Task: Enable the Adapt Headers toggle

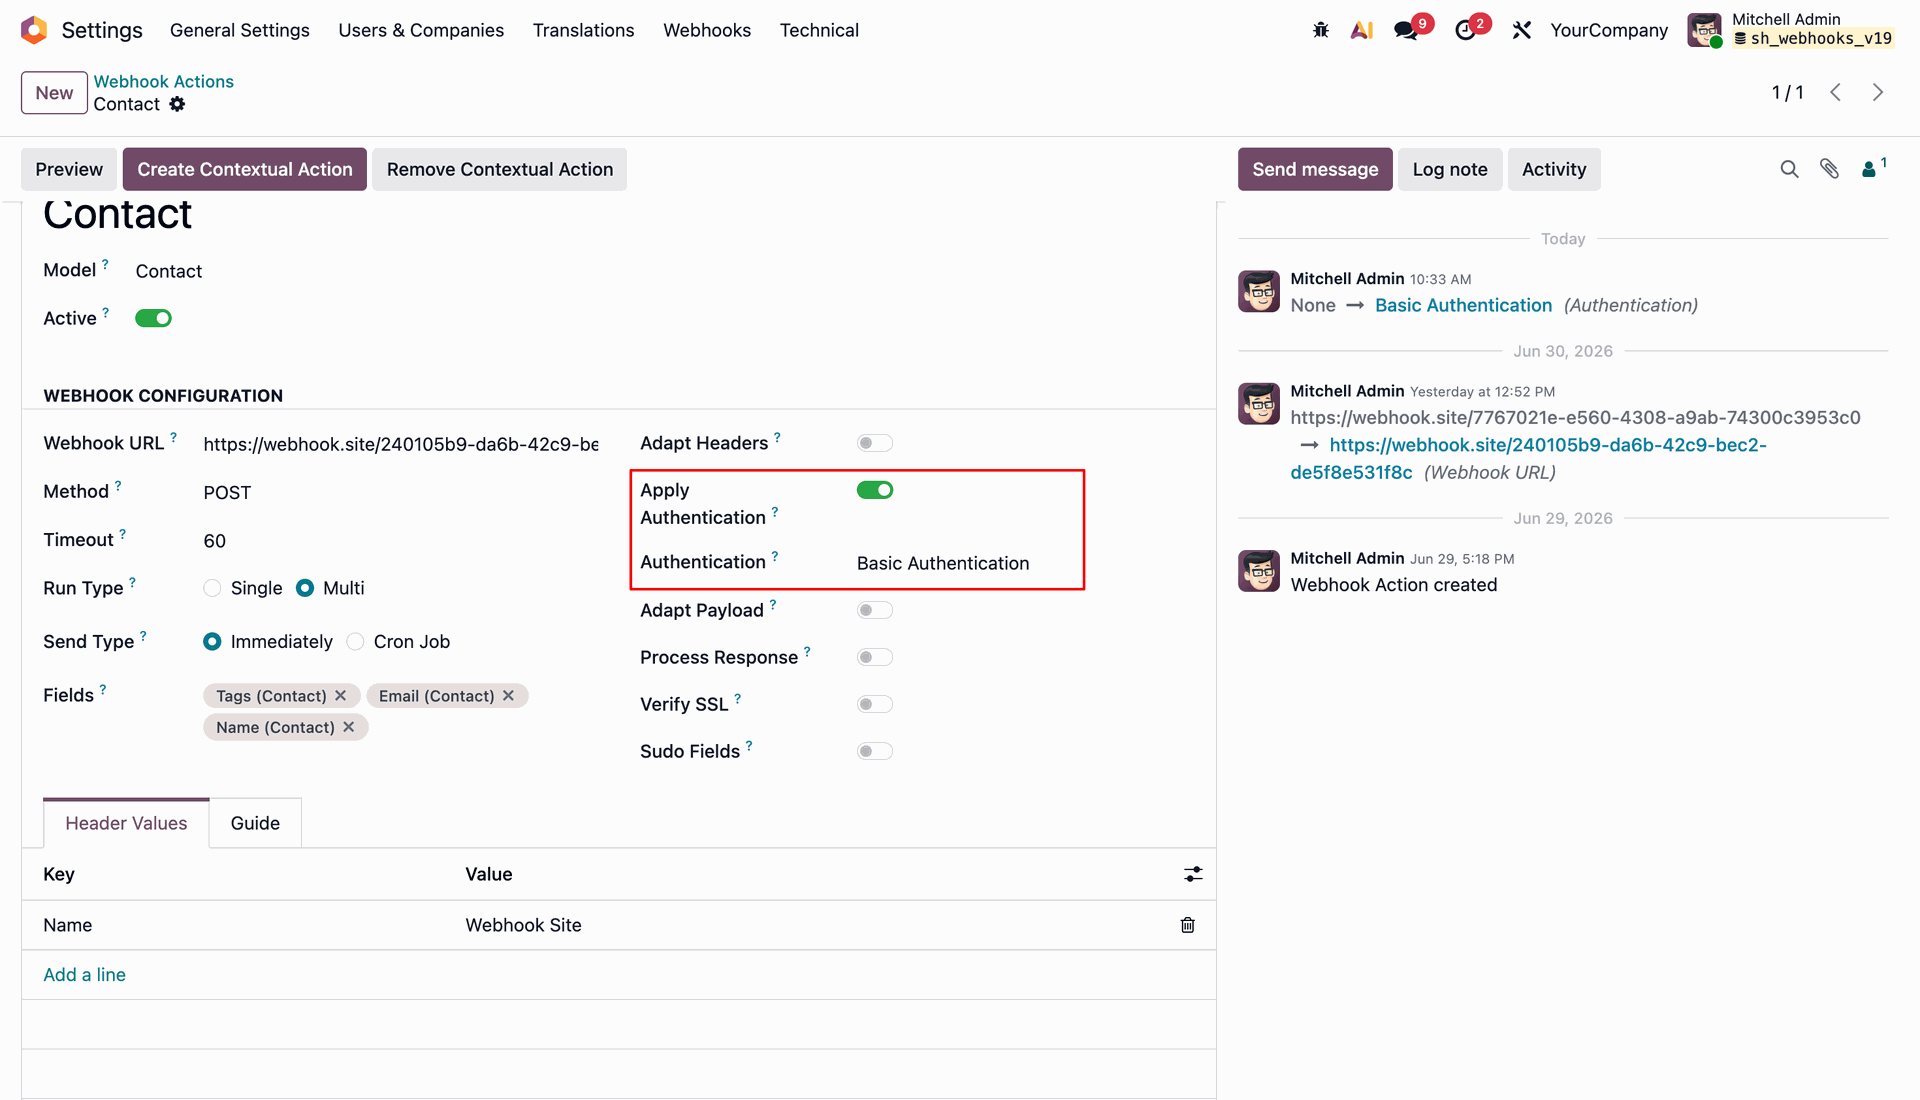Action: [x=874, y=443]
